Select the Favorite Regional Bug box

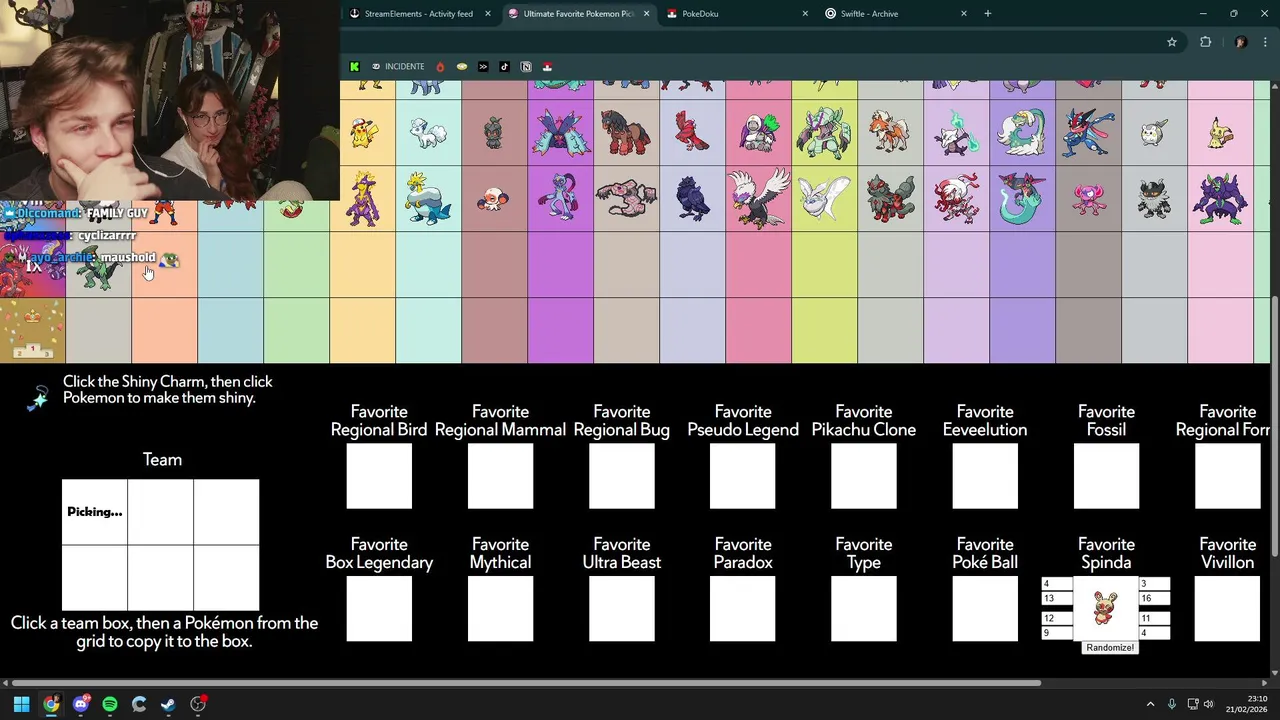[x=622, y=476]
